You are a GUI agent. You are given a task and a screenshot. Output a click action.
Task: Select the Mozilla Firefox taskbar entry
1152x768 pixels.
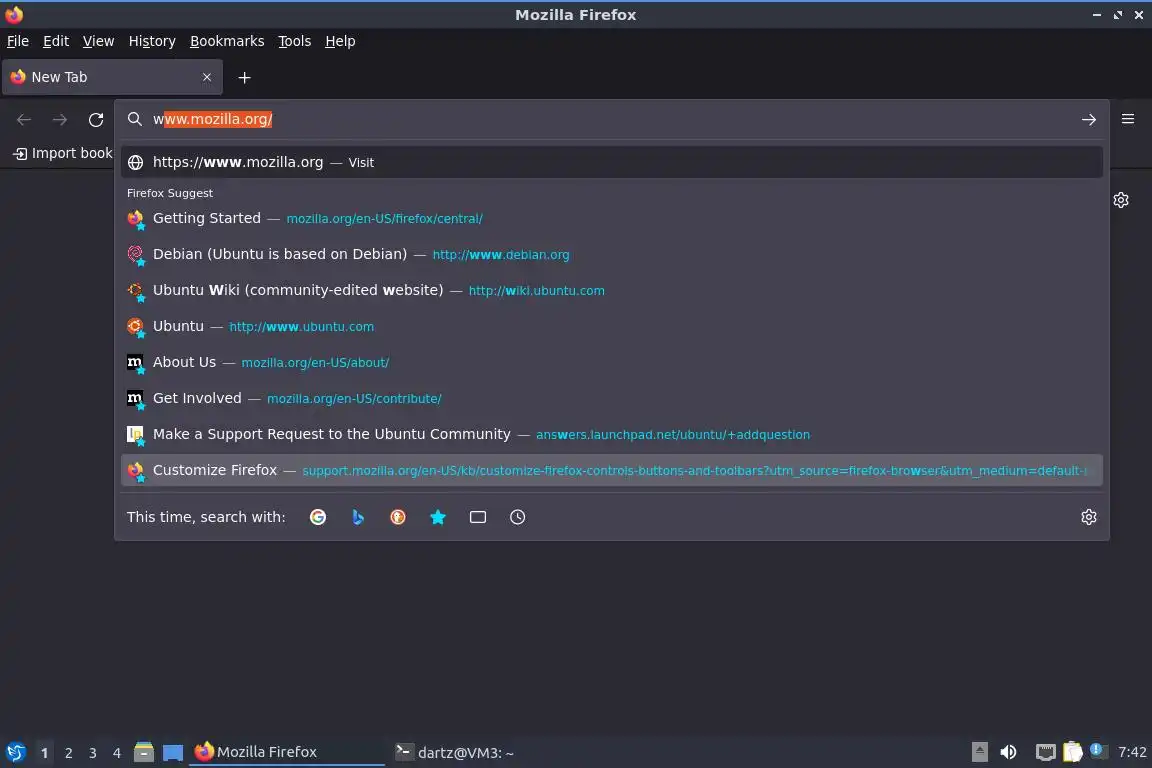click(x=287, y=752)
